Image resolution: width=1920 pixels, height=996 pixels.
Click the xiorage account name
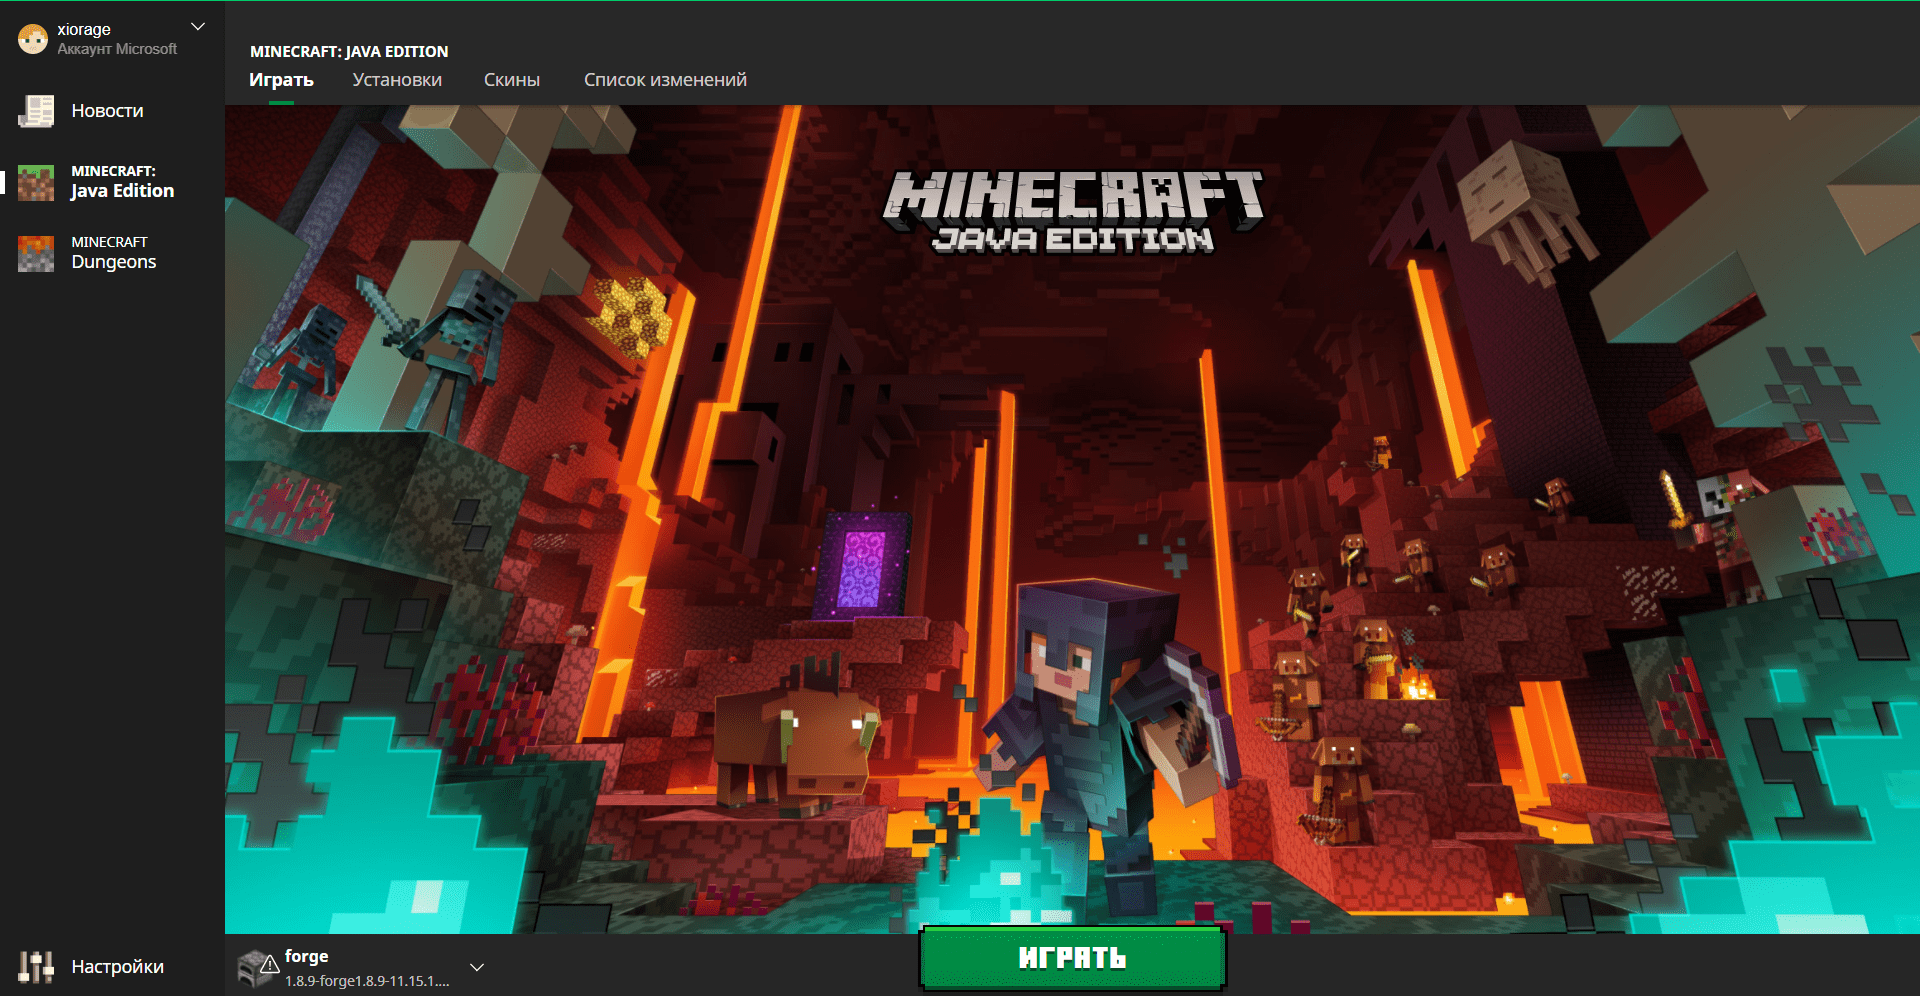click(84, 30)
